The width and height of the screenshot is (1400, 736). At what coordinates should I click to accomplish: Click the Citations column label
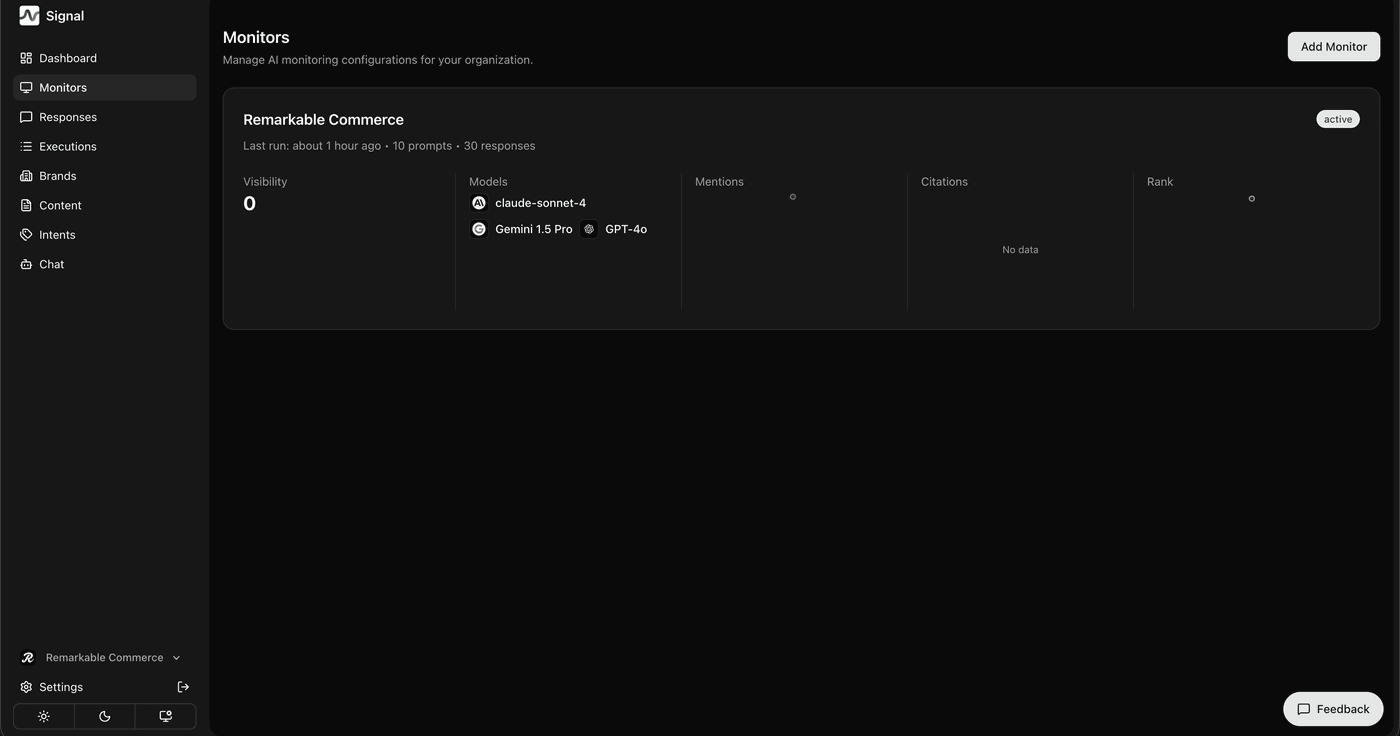click(x=944, y=182)
